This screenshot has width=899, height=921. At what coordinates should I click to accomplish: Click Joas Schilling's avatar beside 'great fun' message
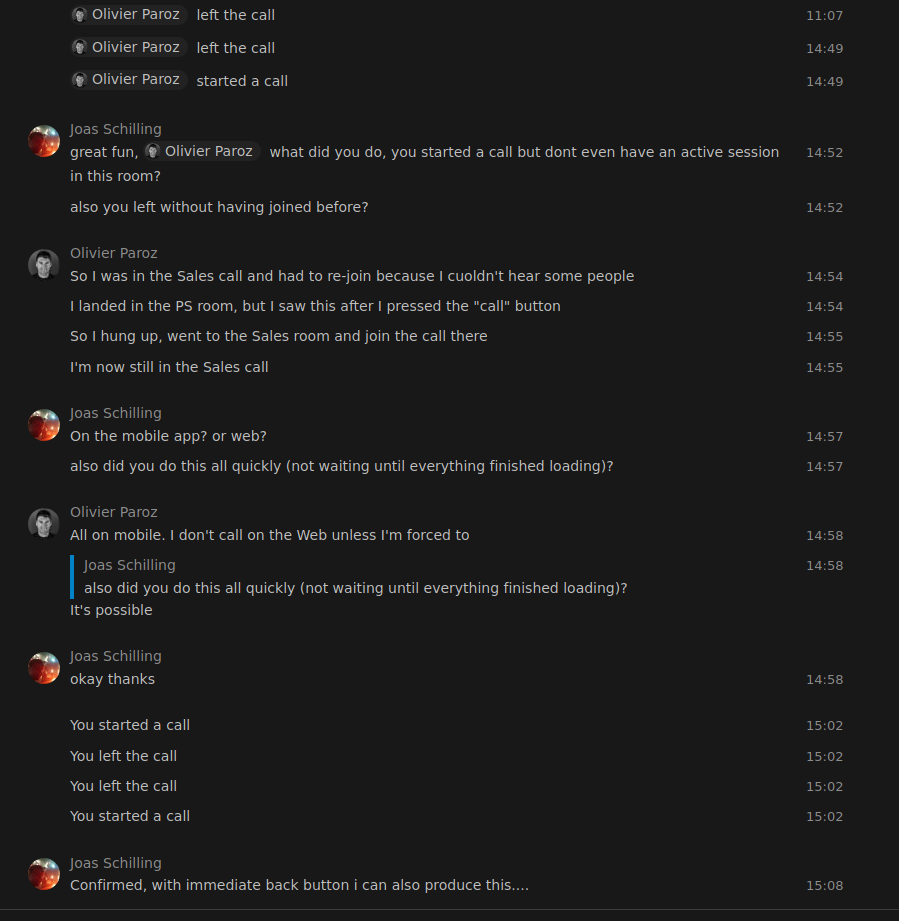[x=44, y=141]
